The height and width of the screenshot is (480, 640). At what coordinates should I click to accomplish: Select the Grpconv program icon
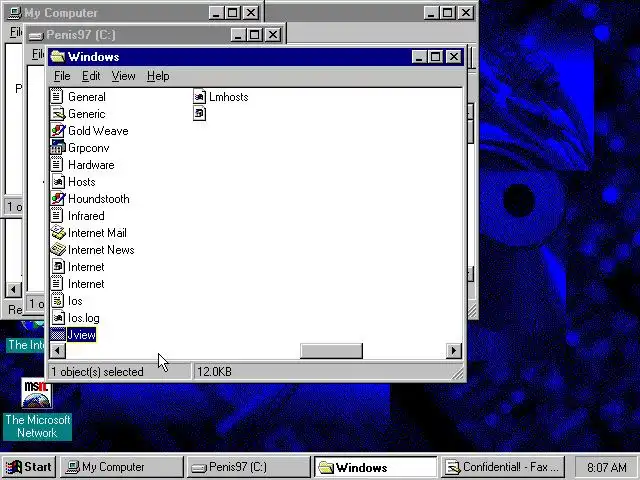click(x=57, y=148)
